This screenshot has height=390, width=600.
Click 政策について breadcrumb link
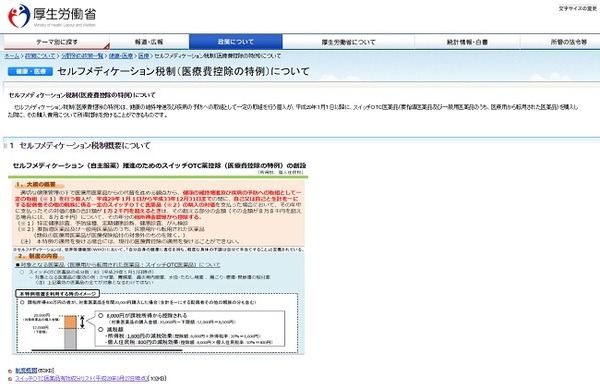click(x=40, y=56)
